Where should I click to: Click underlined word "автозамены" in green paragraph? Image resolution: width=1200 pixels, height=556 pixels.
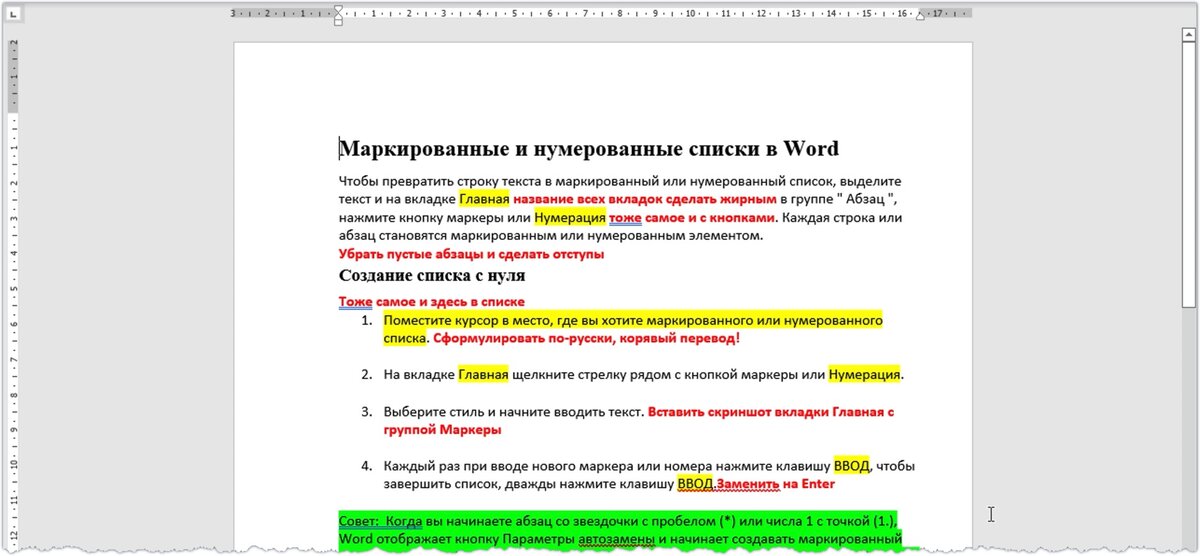pyautogui.click(x=616, y=539)
